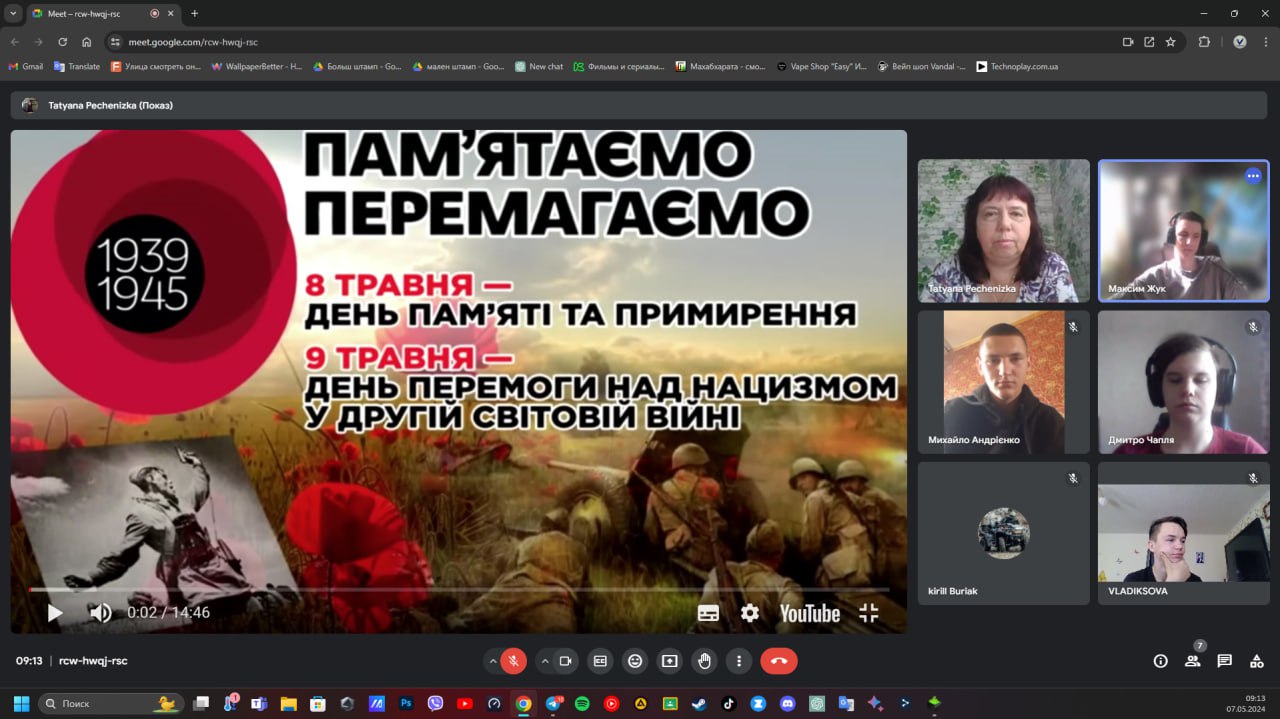Screen dimensions: 1280x719
Task: Toggle the camera in the Meet toolbar
Action: [x=565, y=661]
